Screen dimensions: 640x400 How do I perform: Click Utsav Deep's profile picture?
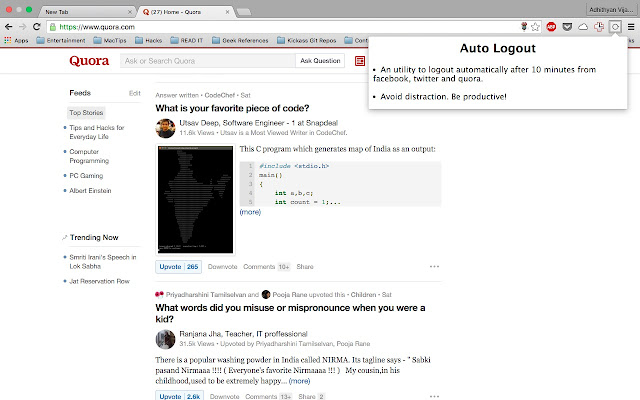(x=165, y=128)
